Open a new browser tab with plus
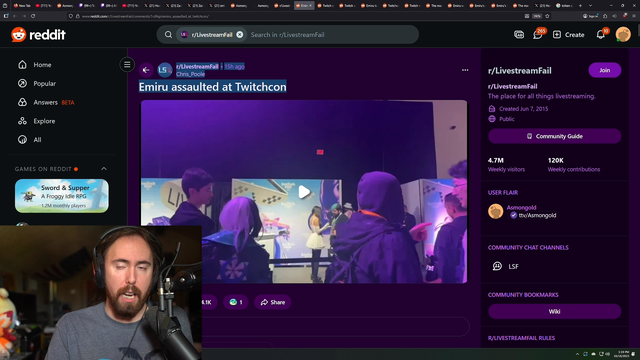The width and height of the screenshot is (640, 360). pos(580,6)
